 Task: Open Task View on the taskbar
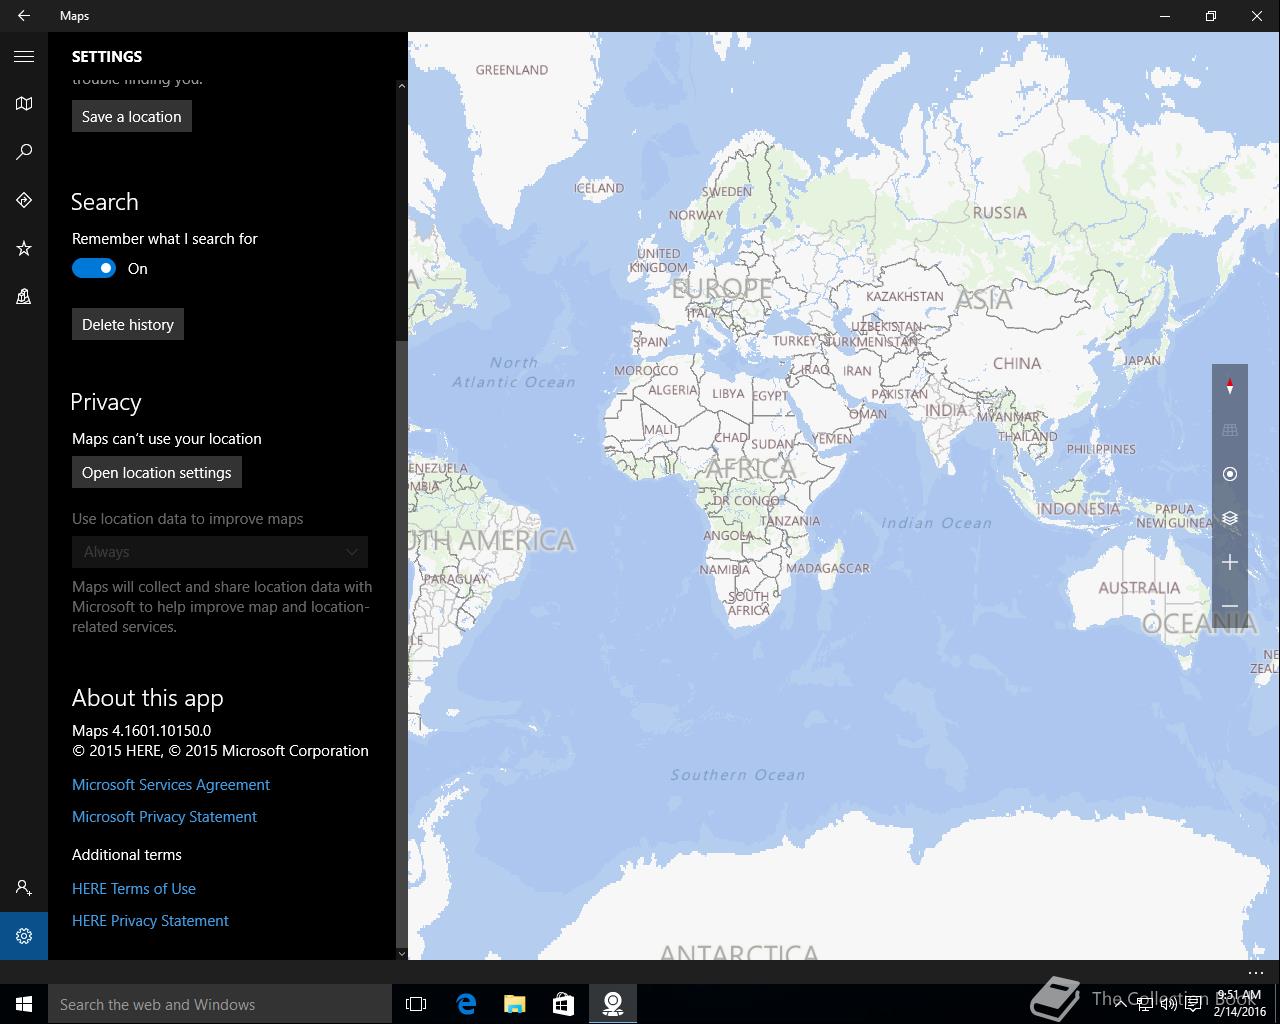coord(416,1004)
